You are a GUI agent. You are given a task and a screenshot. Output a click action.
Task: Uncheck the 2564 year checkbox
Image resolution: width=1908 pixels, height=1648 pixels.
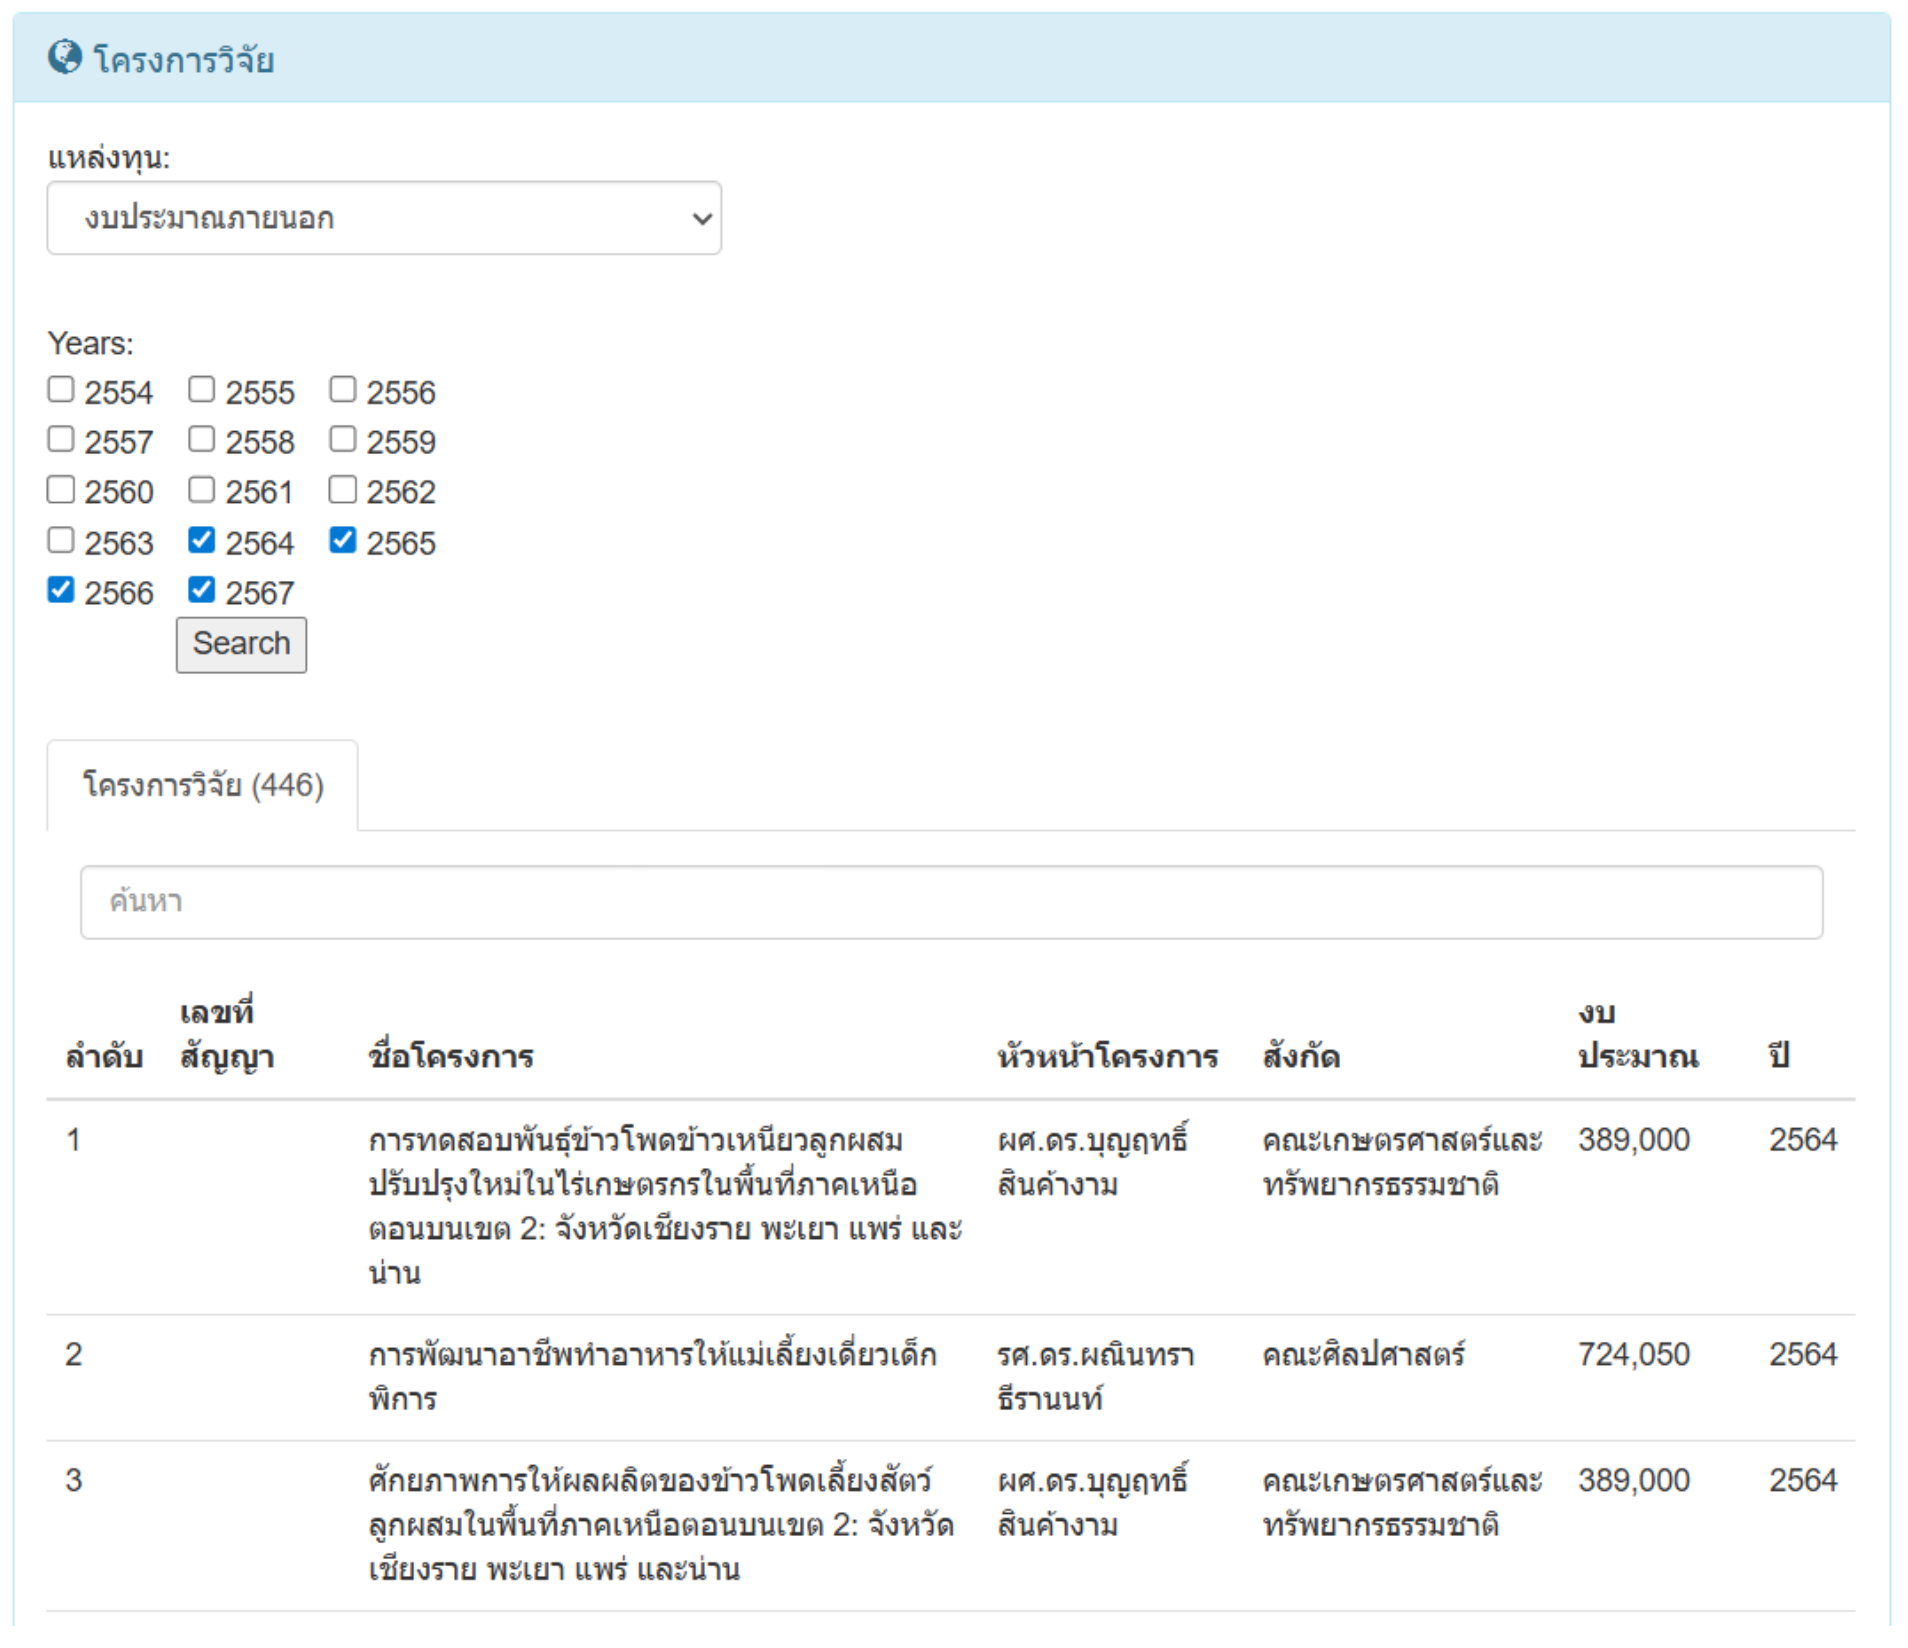pos(202,540)
